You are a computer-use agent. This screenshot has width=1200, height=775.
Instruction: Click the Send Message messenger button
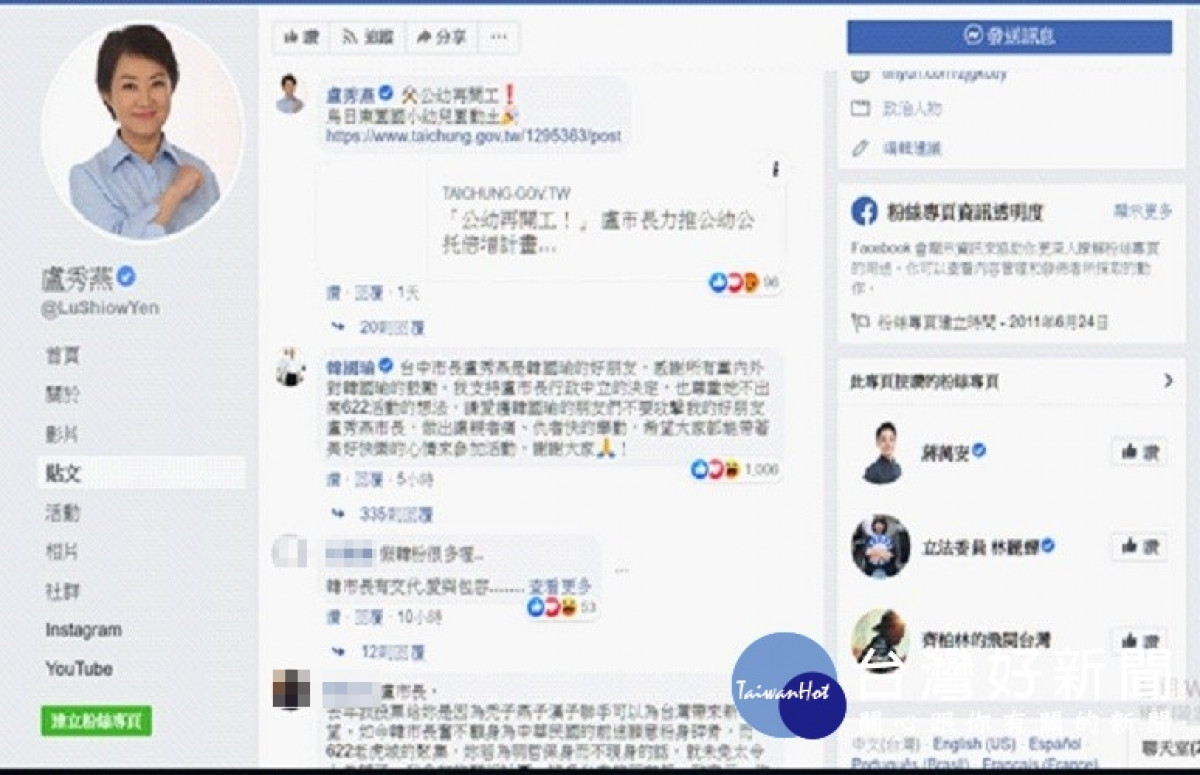coord(1009,37)
